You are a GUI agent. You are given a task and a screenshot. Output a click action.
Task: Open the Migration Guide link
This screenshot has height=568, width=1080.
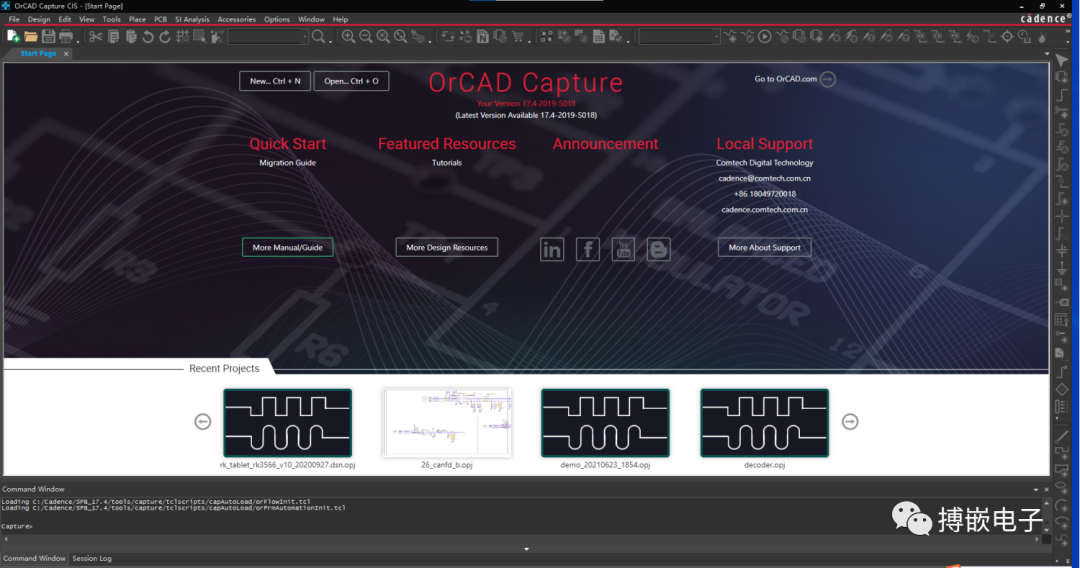[x=287, y=163]
